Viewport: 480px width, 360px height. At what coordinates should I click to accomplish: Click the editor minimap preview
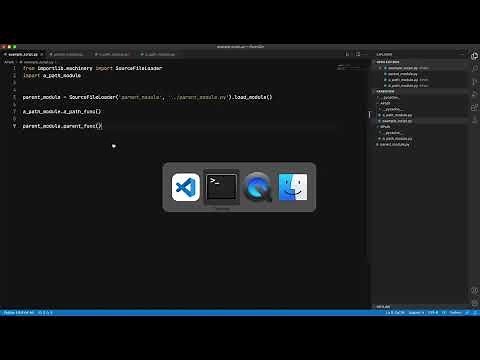348,67
